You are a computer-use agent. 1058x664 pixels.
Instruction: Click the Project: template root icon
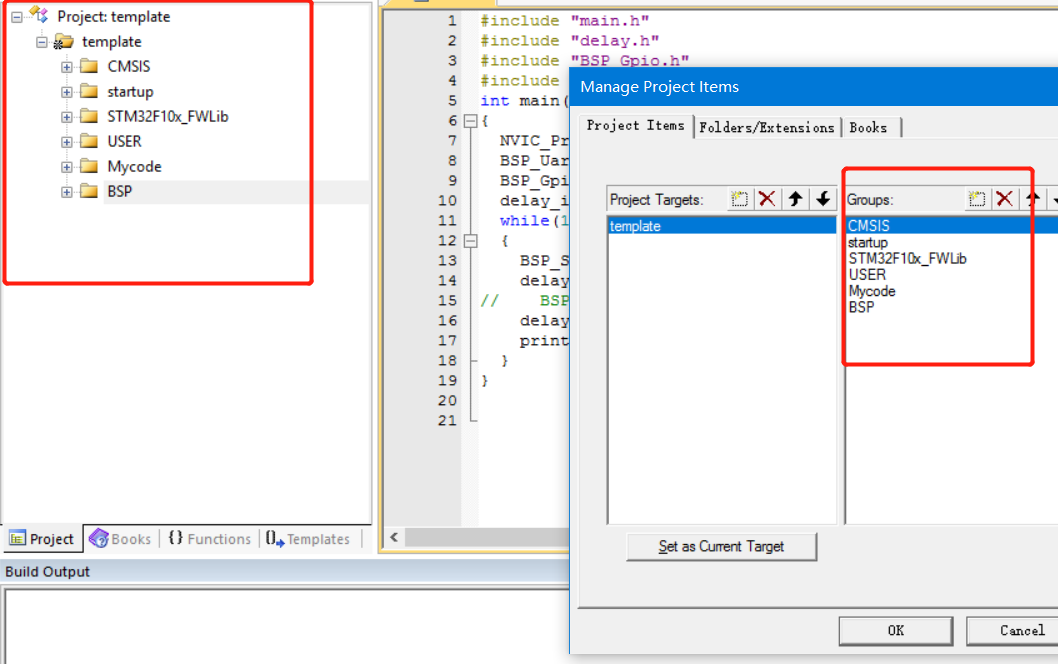tap(38, 15)
